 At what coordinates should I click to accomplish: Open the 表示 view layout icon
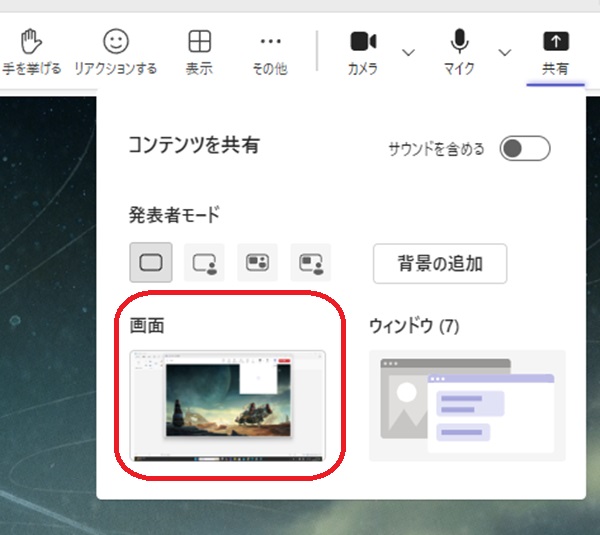click(x=200, y=43)
